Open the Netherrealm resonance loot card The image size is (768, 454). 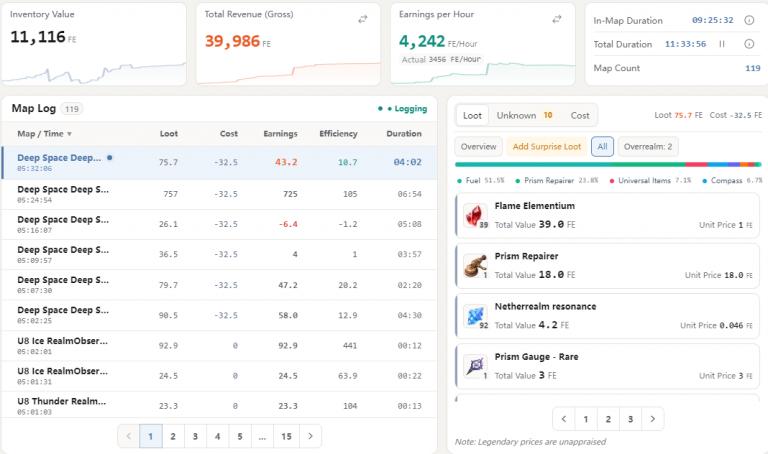(x=607, y=316)
